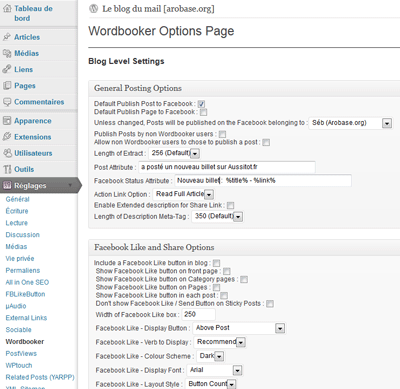Go to Lecture settings

tap(17, 223)
